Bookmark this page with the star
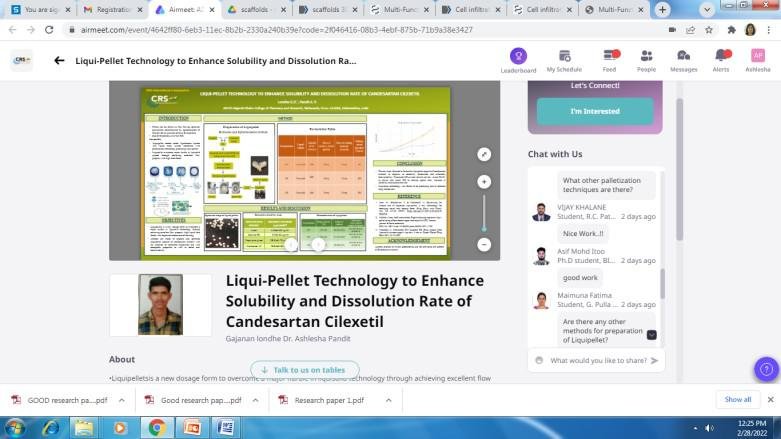Viewport: 781px width, 439px height. point(709,30)
